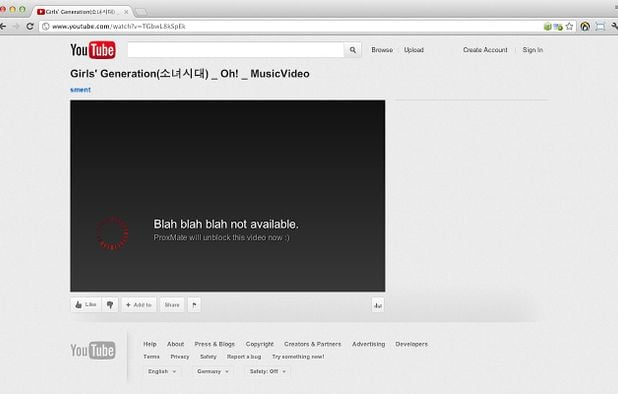Click the Sign In link

click(x=532, y=50)
